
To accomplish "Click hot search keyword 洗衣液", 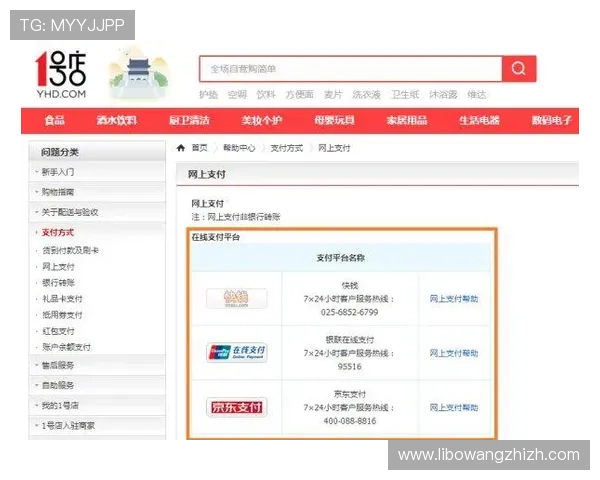I will pyautogui.click(x=367, y=95).
